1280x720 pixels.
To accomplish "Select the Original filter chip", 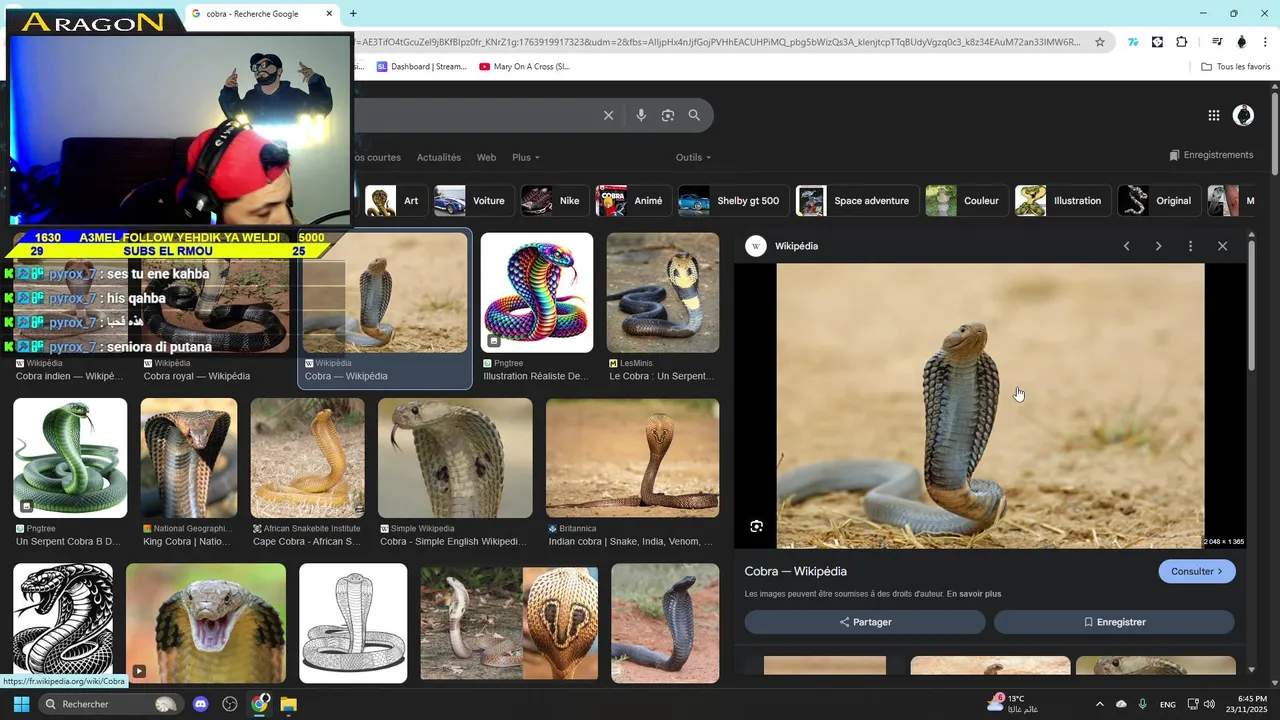I will [x=1158, y=201].
